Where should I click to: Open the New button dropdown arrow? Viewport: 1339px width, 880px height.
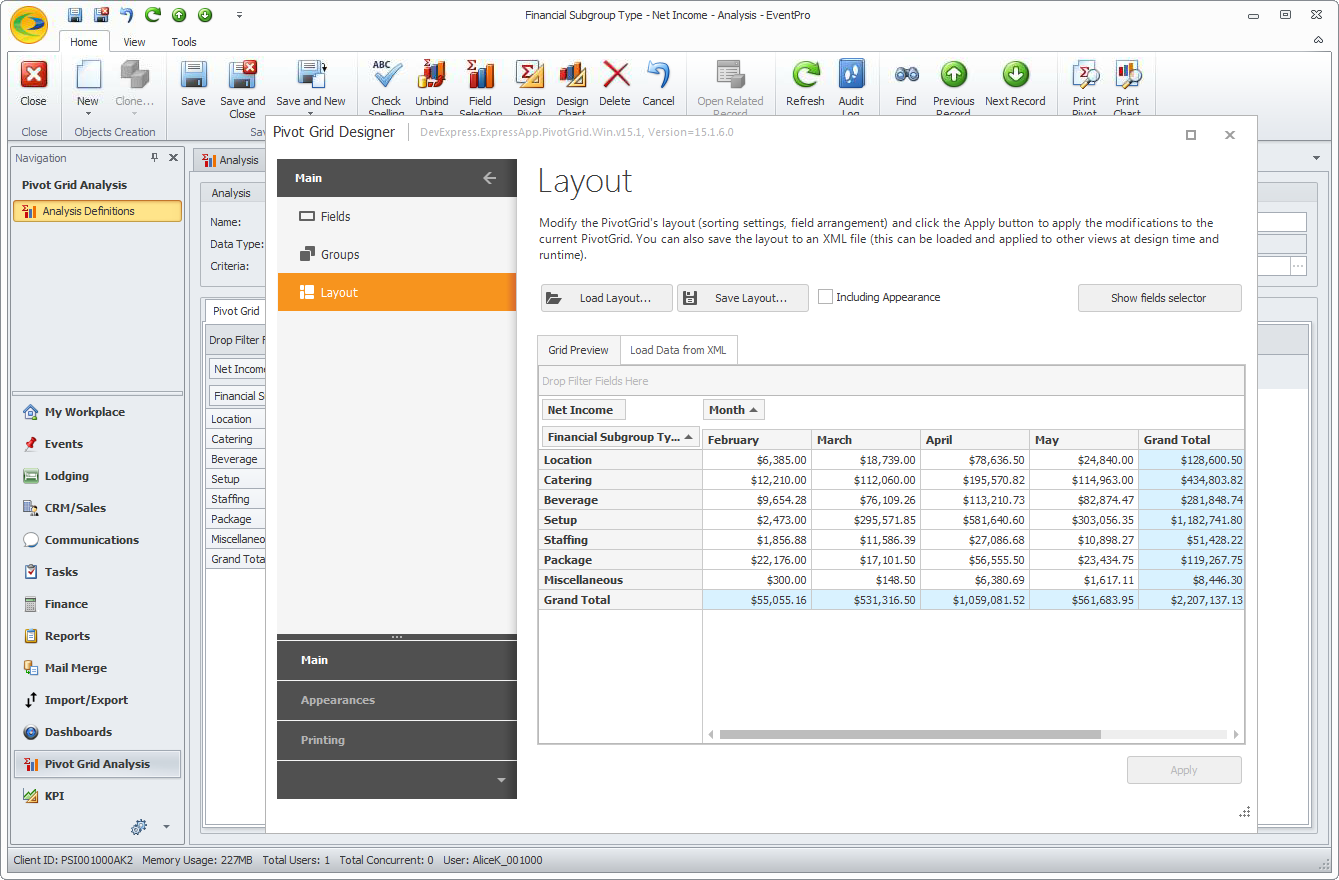coord(88,113)
